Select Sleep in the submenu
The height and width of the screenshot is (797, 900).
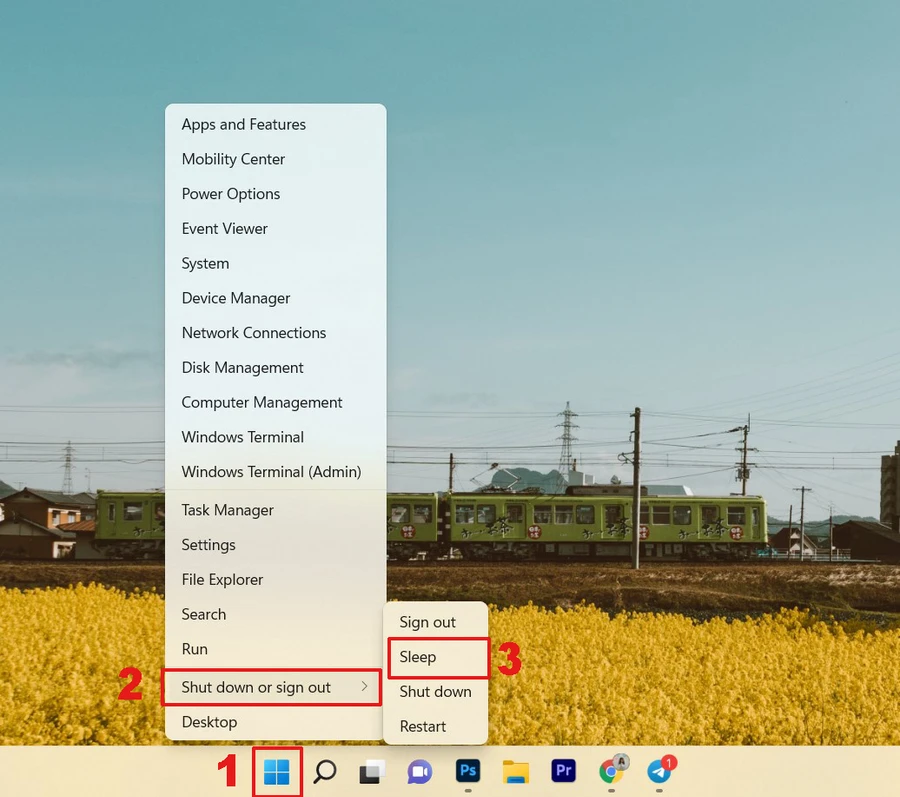click(437, 657)
